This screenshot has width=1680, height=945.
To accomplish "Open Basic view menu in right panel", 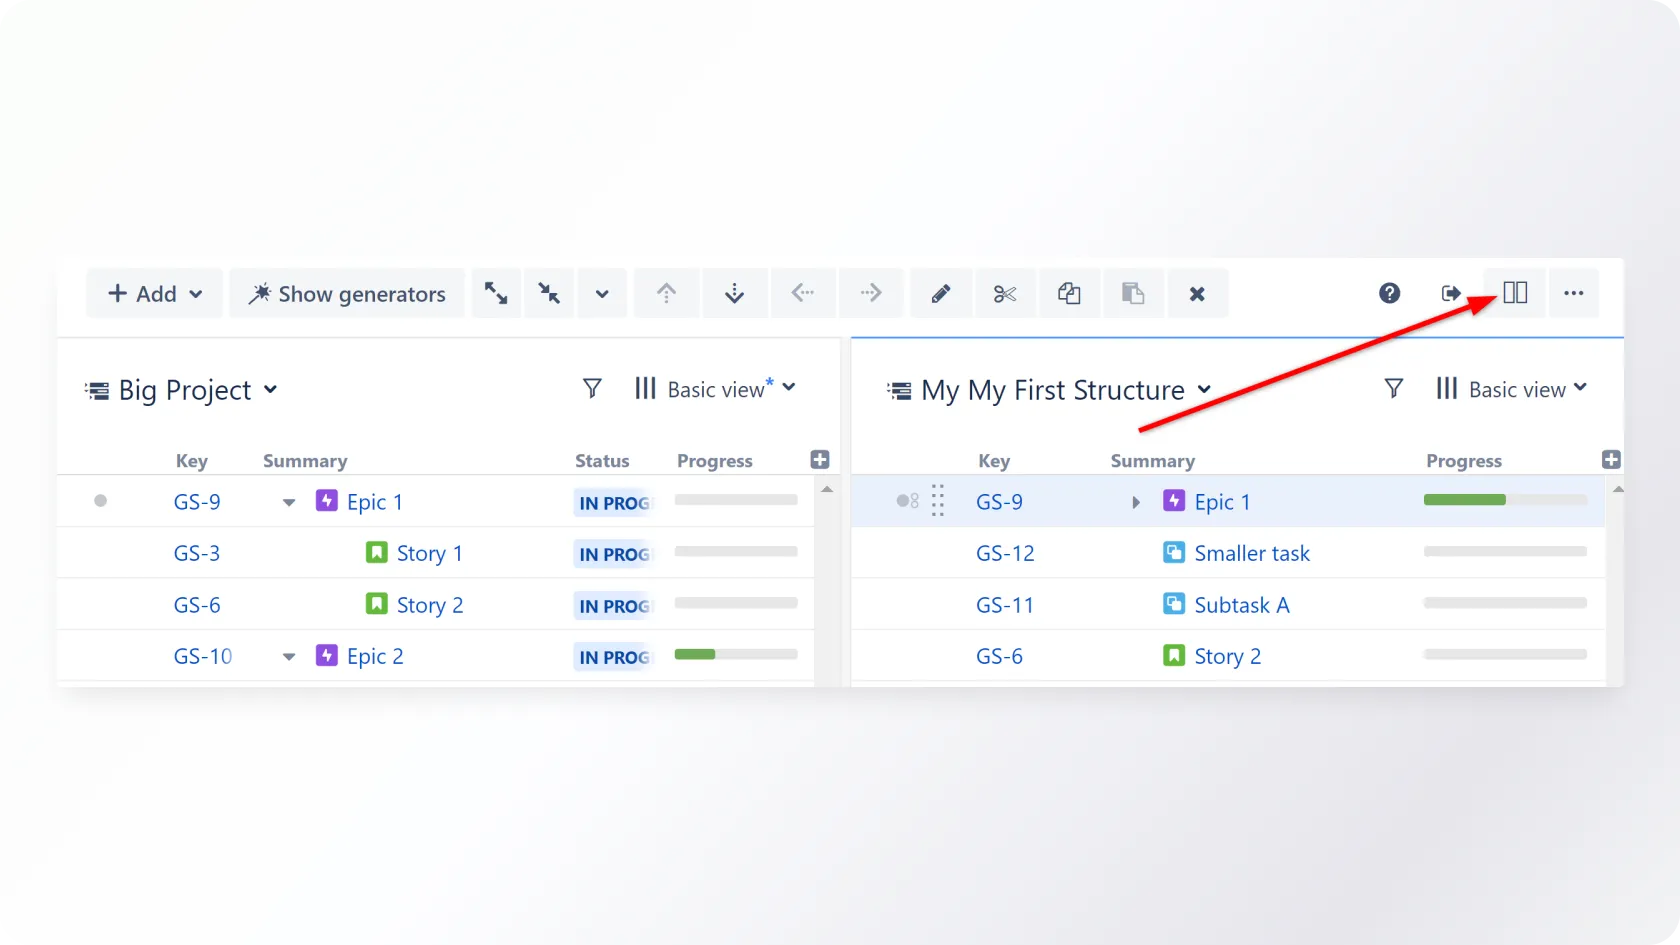I will (x=1511, y=389).
